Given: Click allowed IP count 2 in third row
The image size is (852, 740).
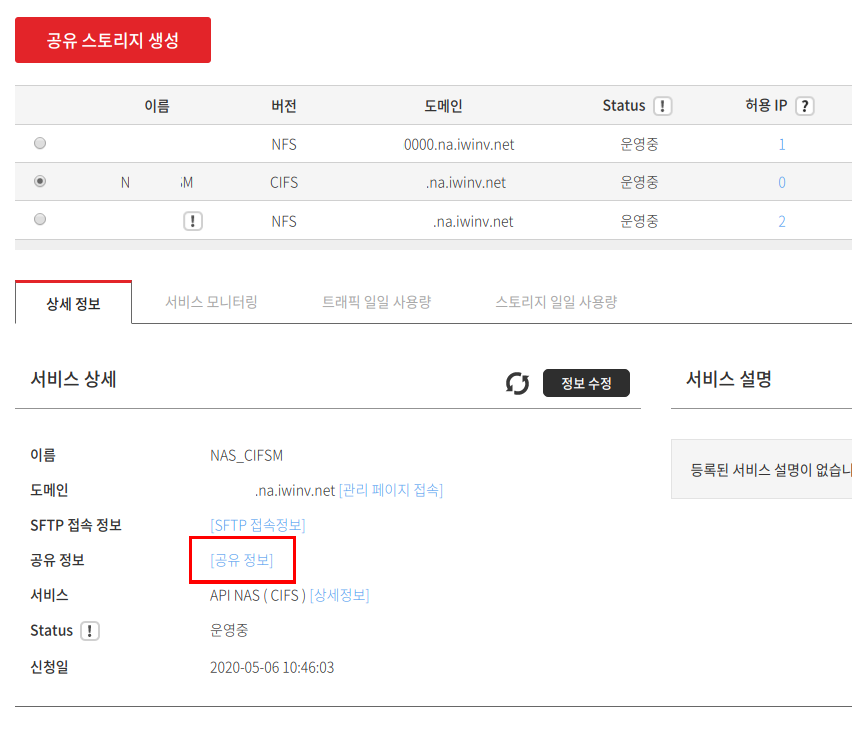Looking at the screenshot, I should tap(782, 221).
